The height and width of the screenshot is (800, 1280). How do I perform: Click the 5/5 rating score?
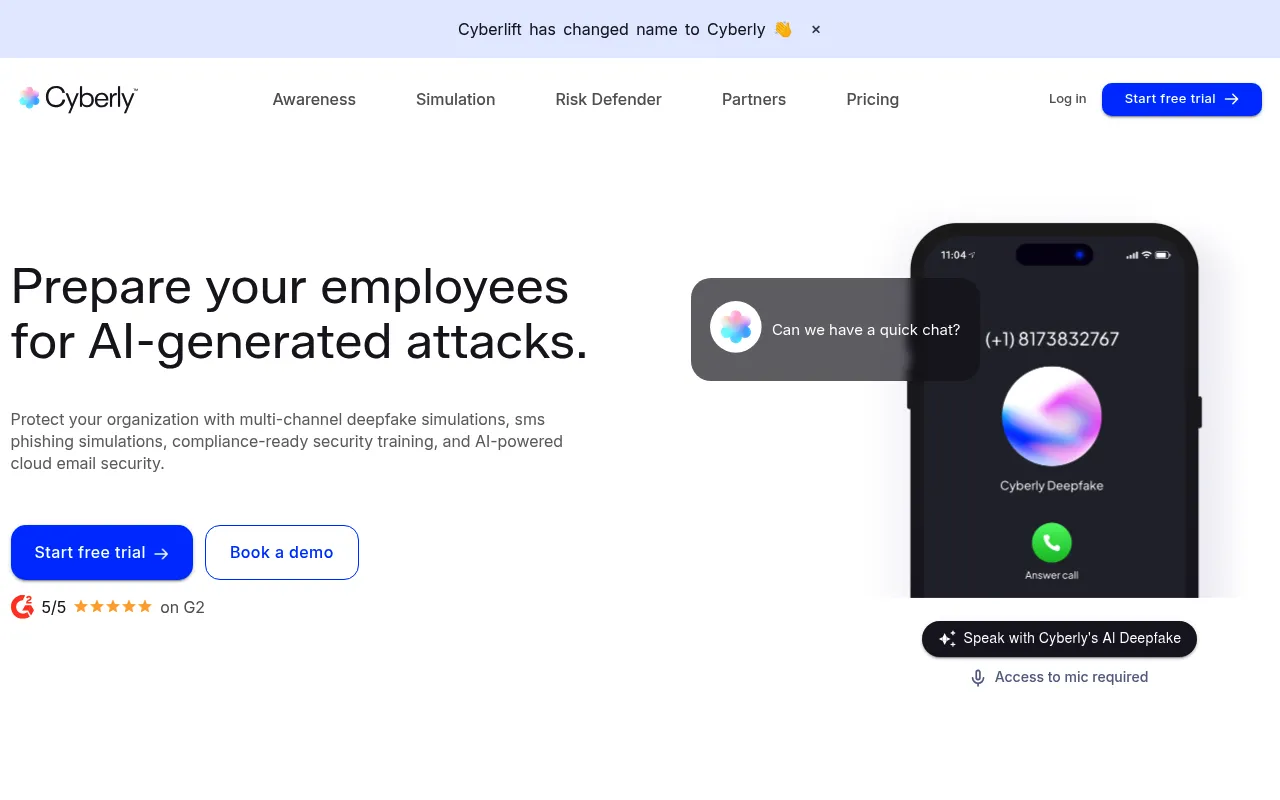54,607
